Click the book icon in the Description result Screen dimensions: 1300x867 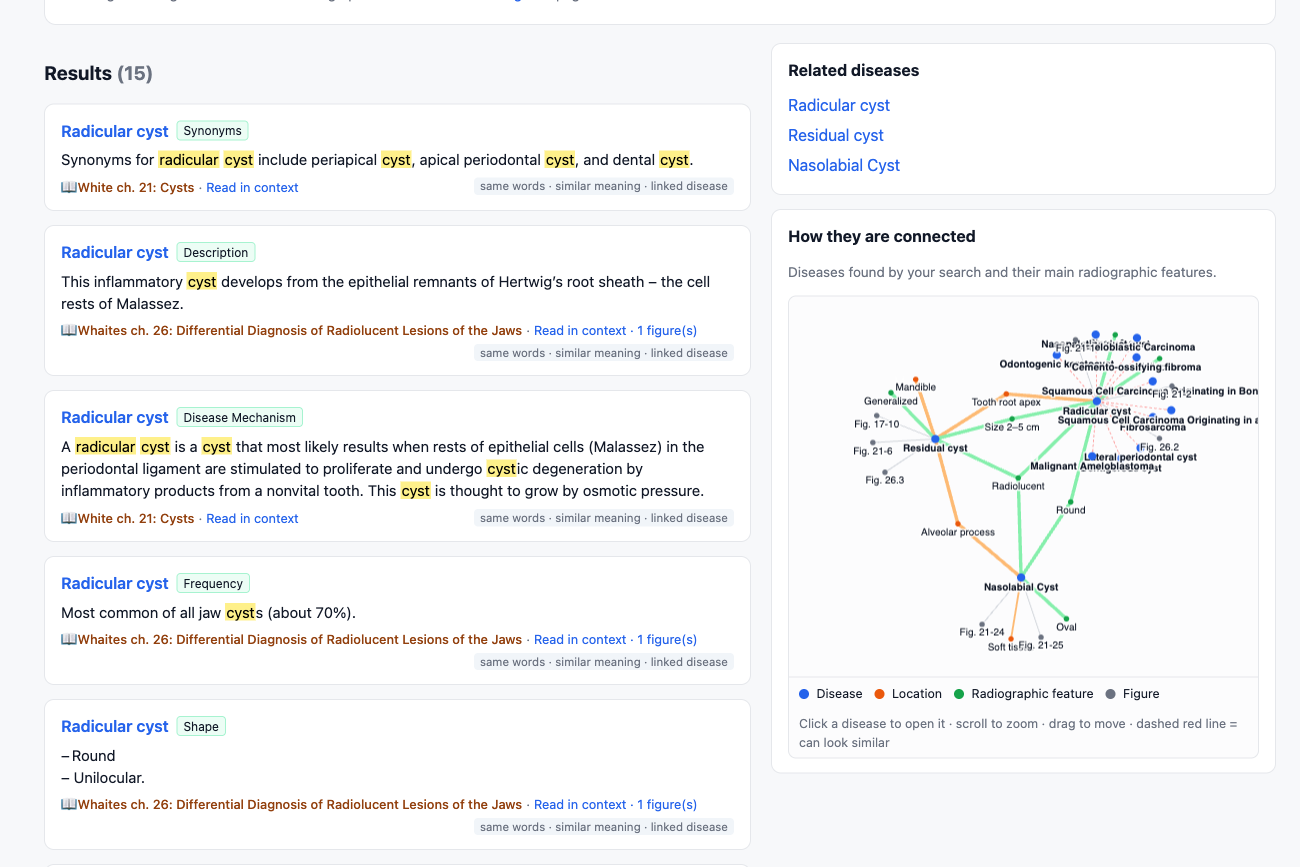click(69, 330)
